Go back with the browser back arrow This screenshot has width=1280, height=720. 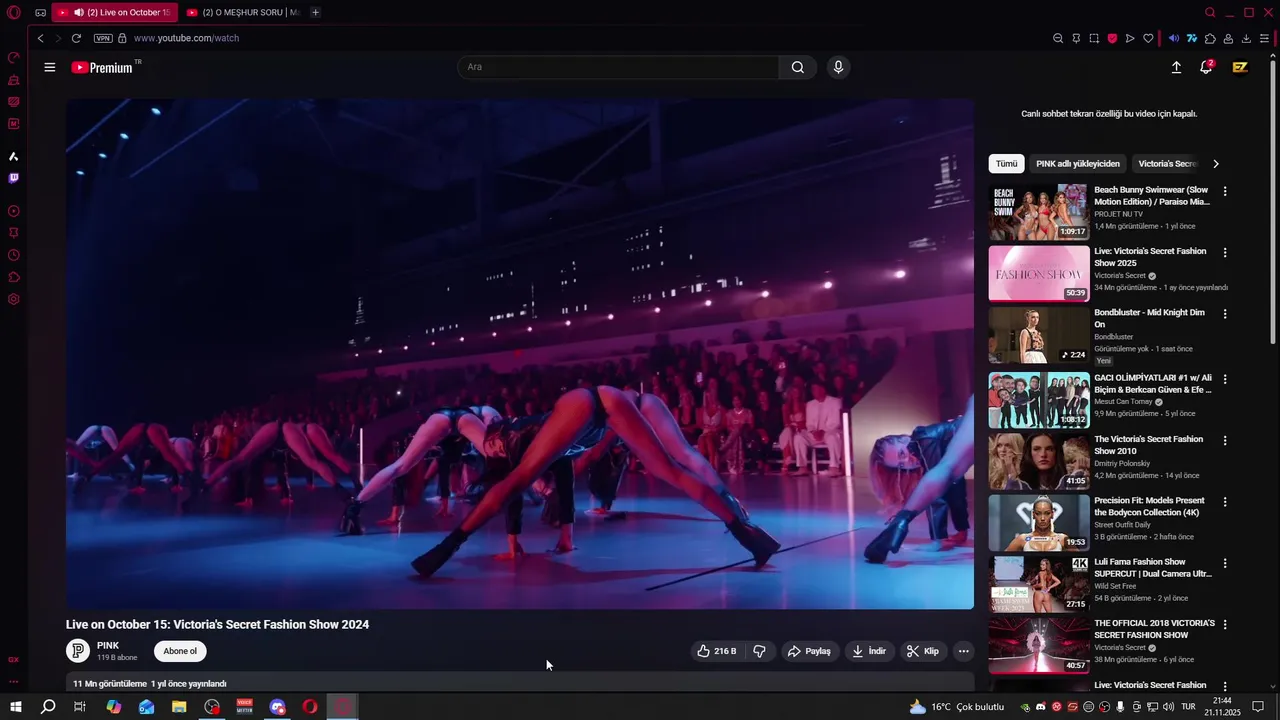(x=40, y=38)
